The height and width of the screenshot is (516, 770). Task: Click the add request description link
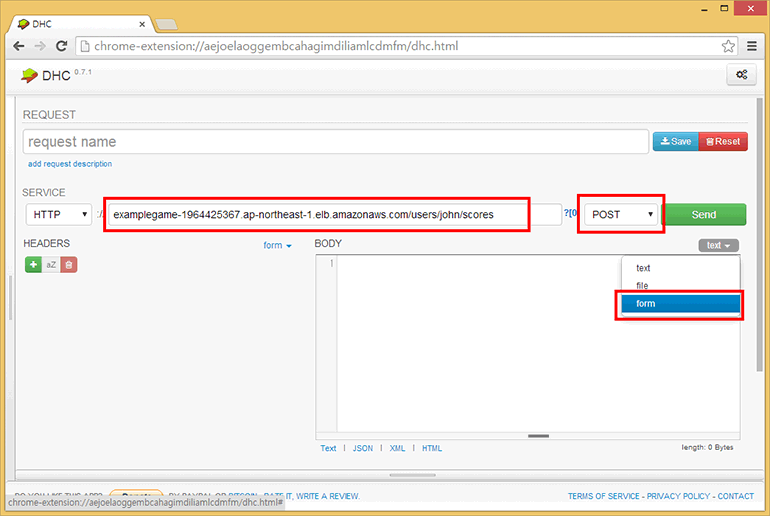click(x=70, y=164)
